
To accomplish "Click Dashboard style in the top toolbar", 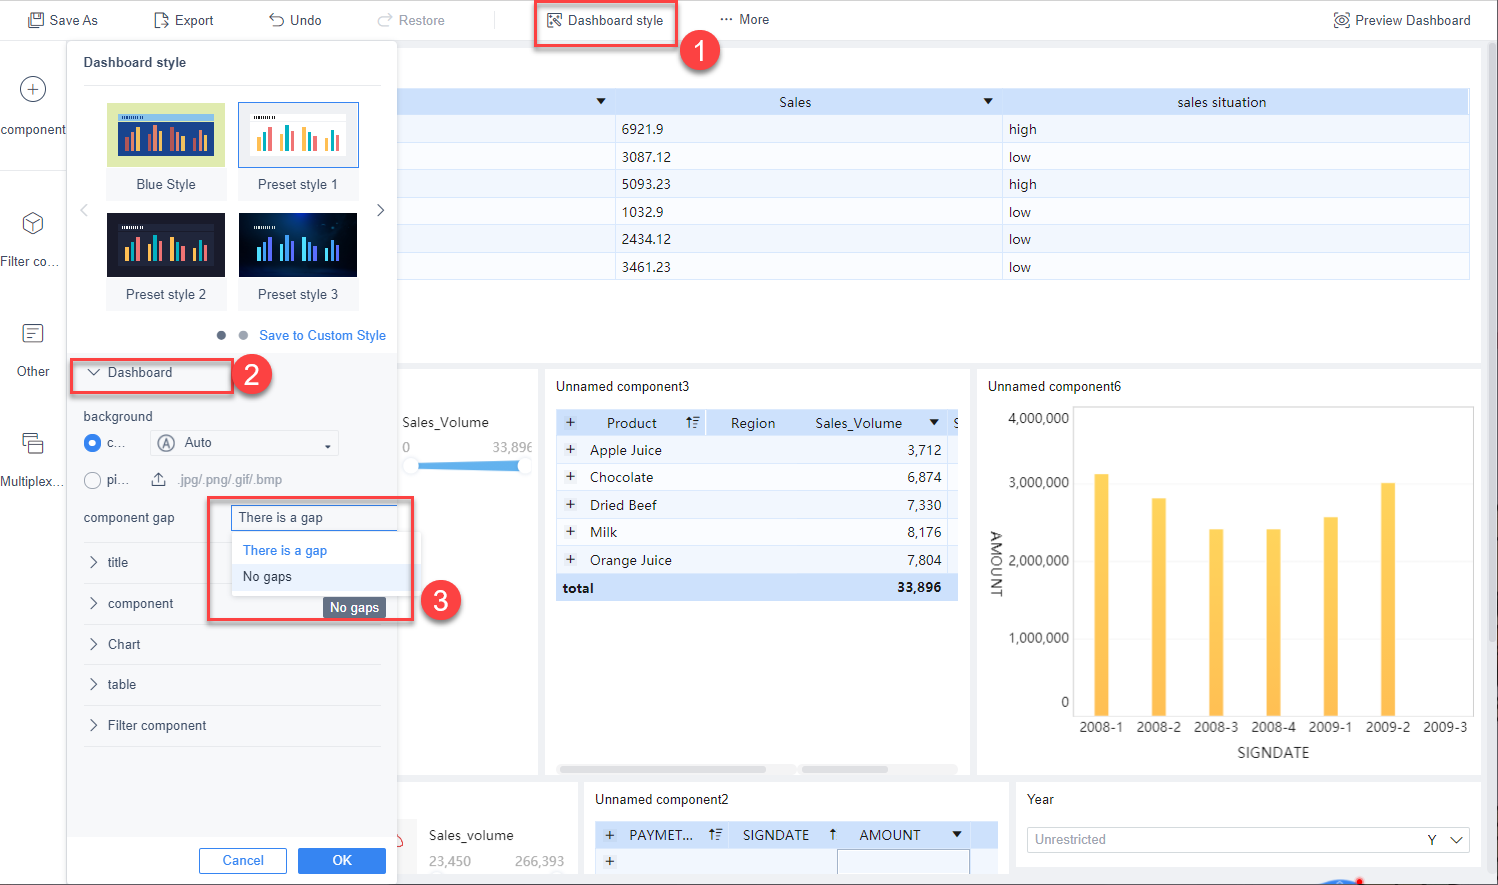I will [605, 19].
